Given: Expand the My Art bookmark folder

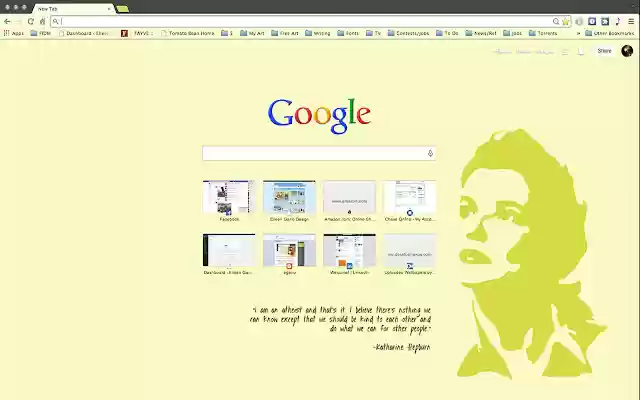Looking at the screenshot, I should 252,33.
